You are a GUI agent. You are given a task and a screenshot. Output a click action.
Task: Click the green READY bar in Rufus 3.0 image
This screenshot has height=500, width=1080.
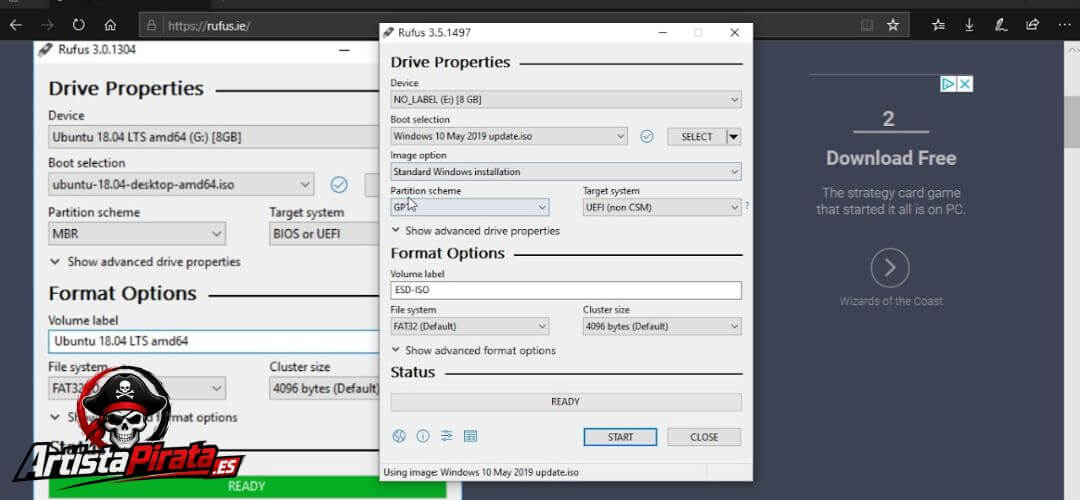point(247,486)
